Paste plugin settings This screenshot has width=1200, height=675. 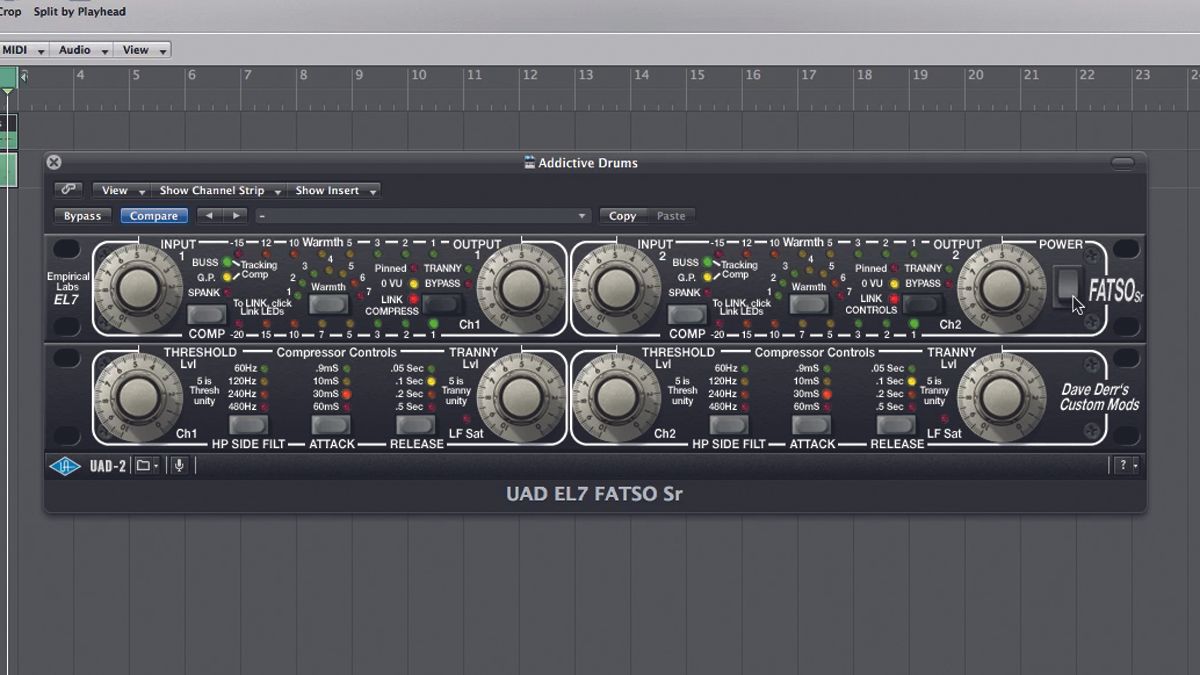671,215
